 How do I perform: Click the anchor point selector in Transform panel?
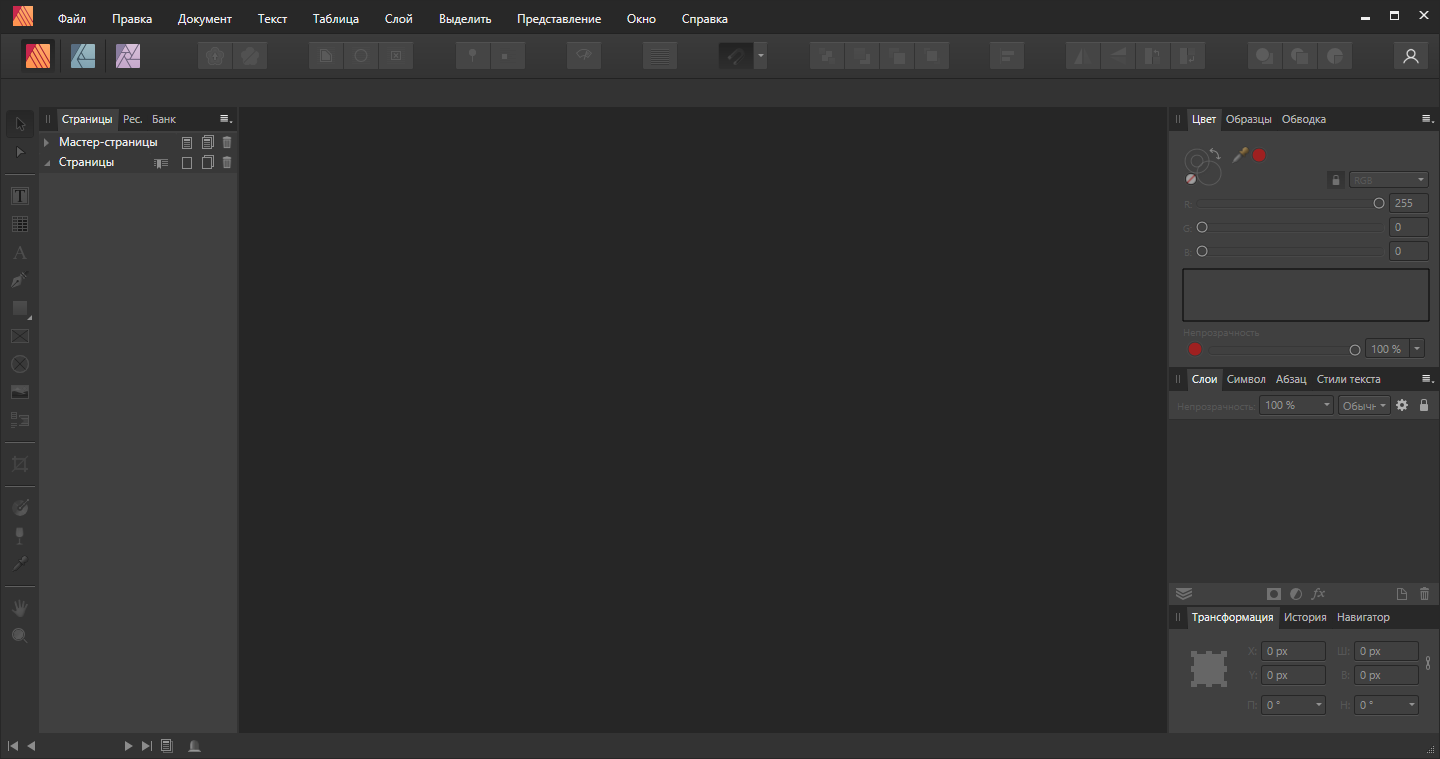(1208, 669)
